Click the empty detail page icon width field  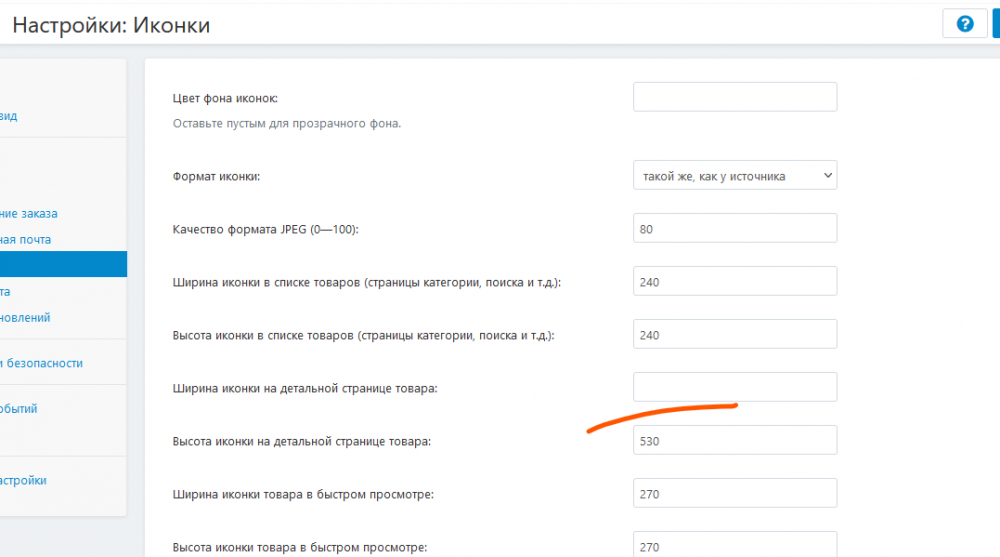[x=735, y=387]
